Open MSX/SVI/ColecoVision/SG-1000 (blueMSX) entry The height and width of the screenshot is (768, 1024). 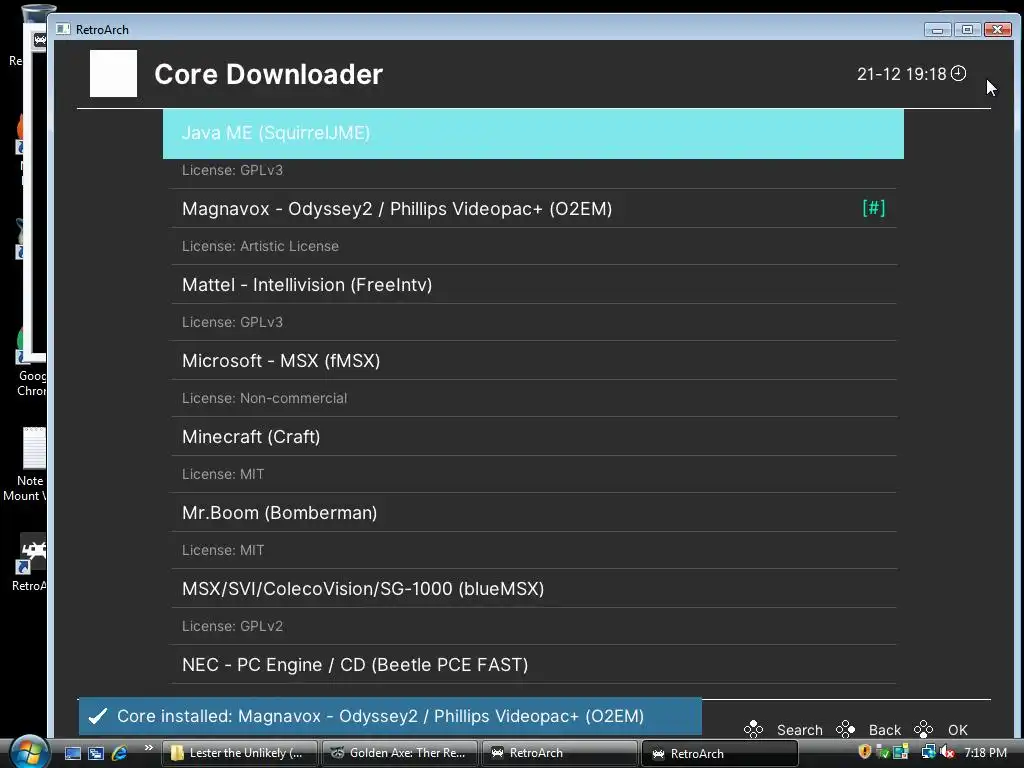(533, 589)
